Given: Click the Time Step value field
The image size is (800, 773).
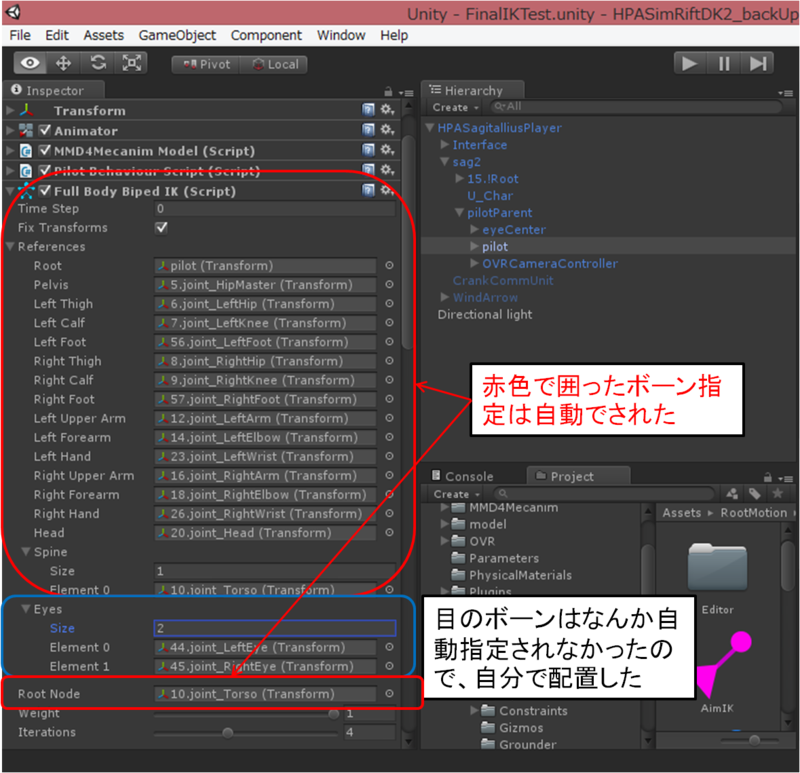Looking at the screenshot, I should [275, 209].
